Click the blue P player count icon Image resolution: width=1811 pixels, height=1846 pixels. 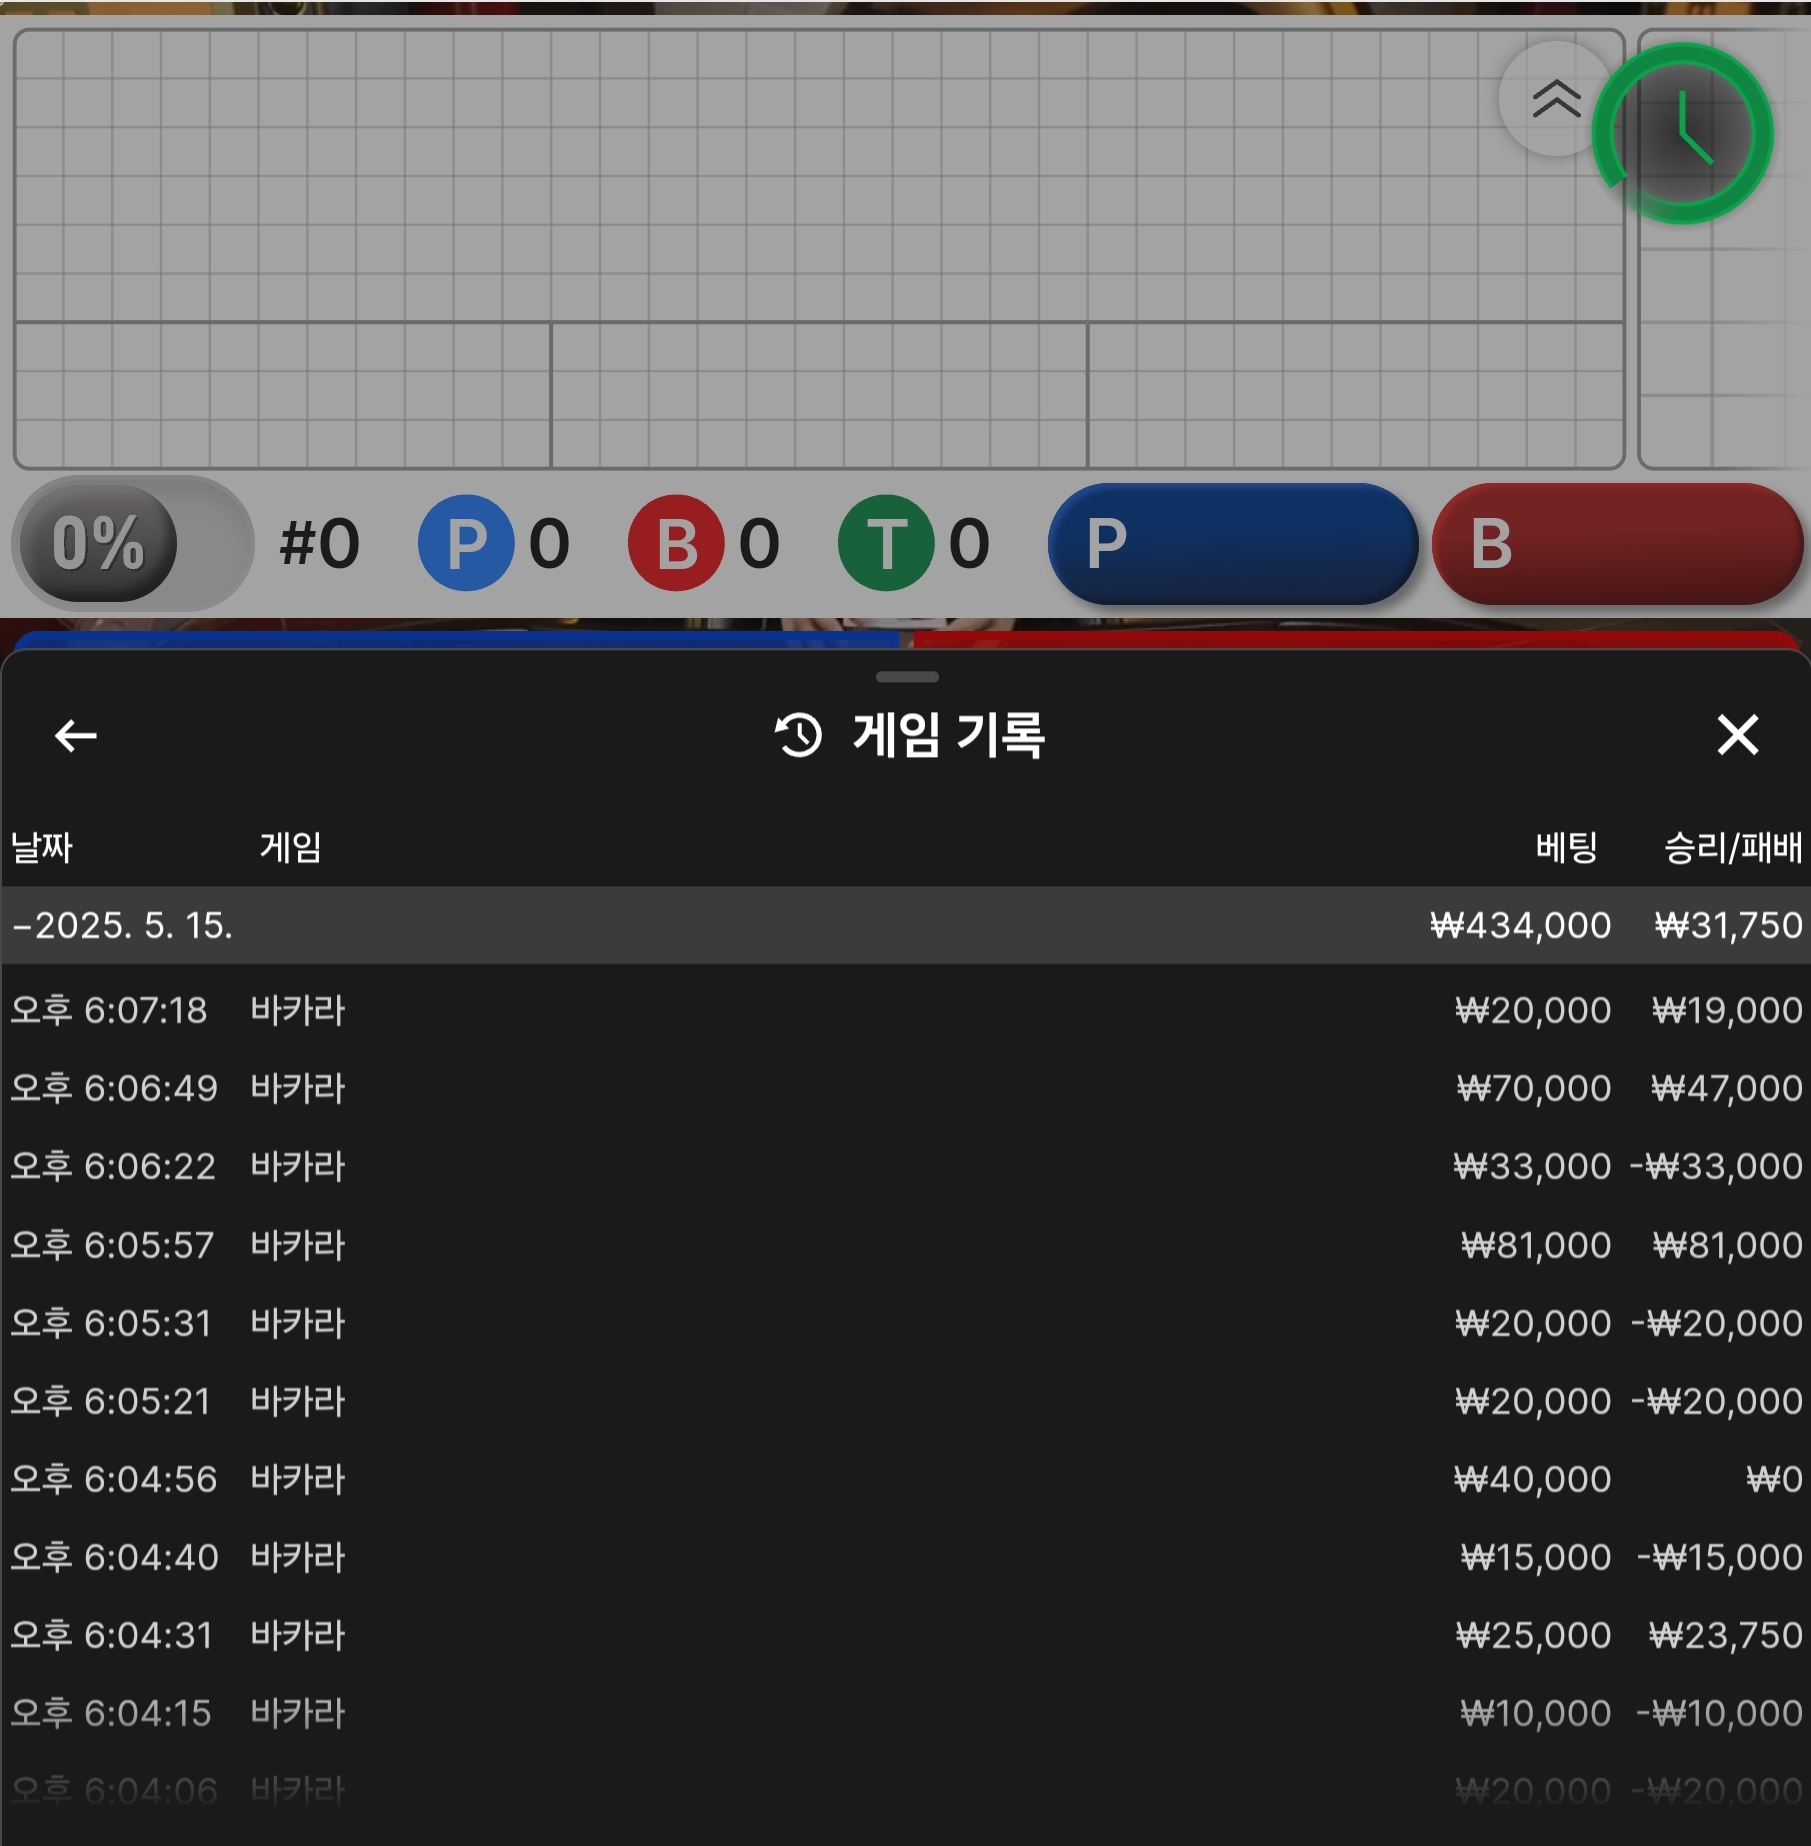pos(465,543)
